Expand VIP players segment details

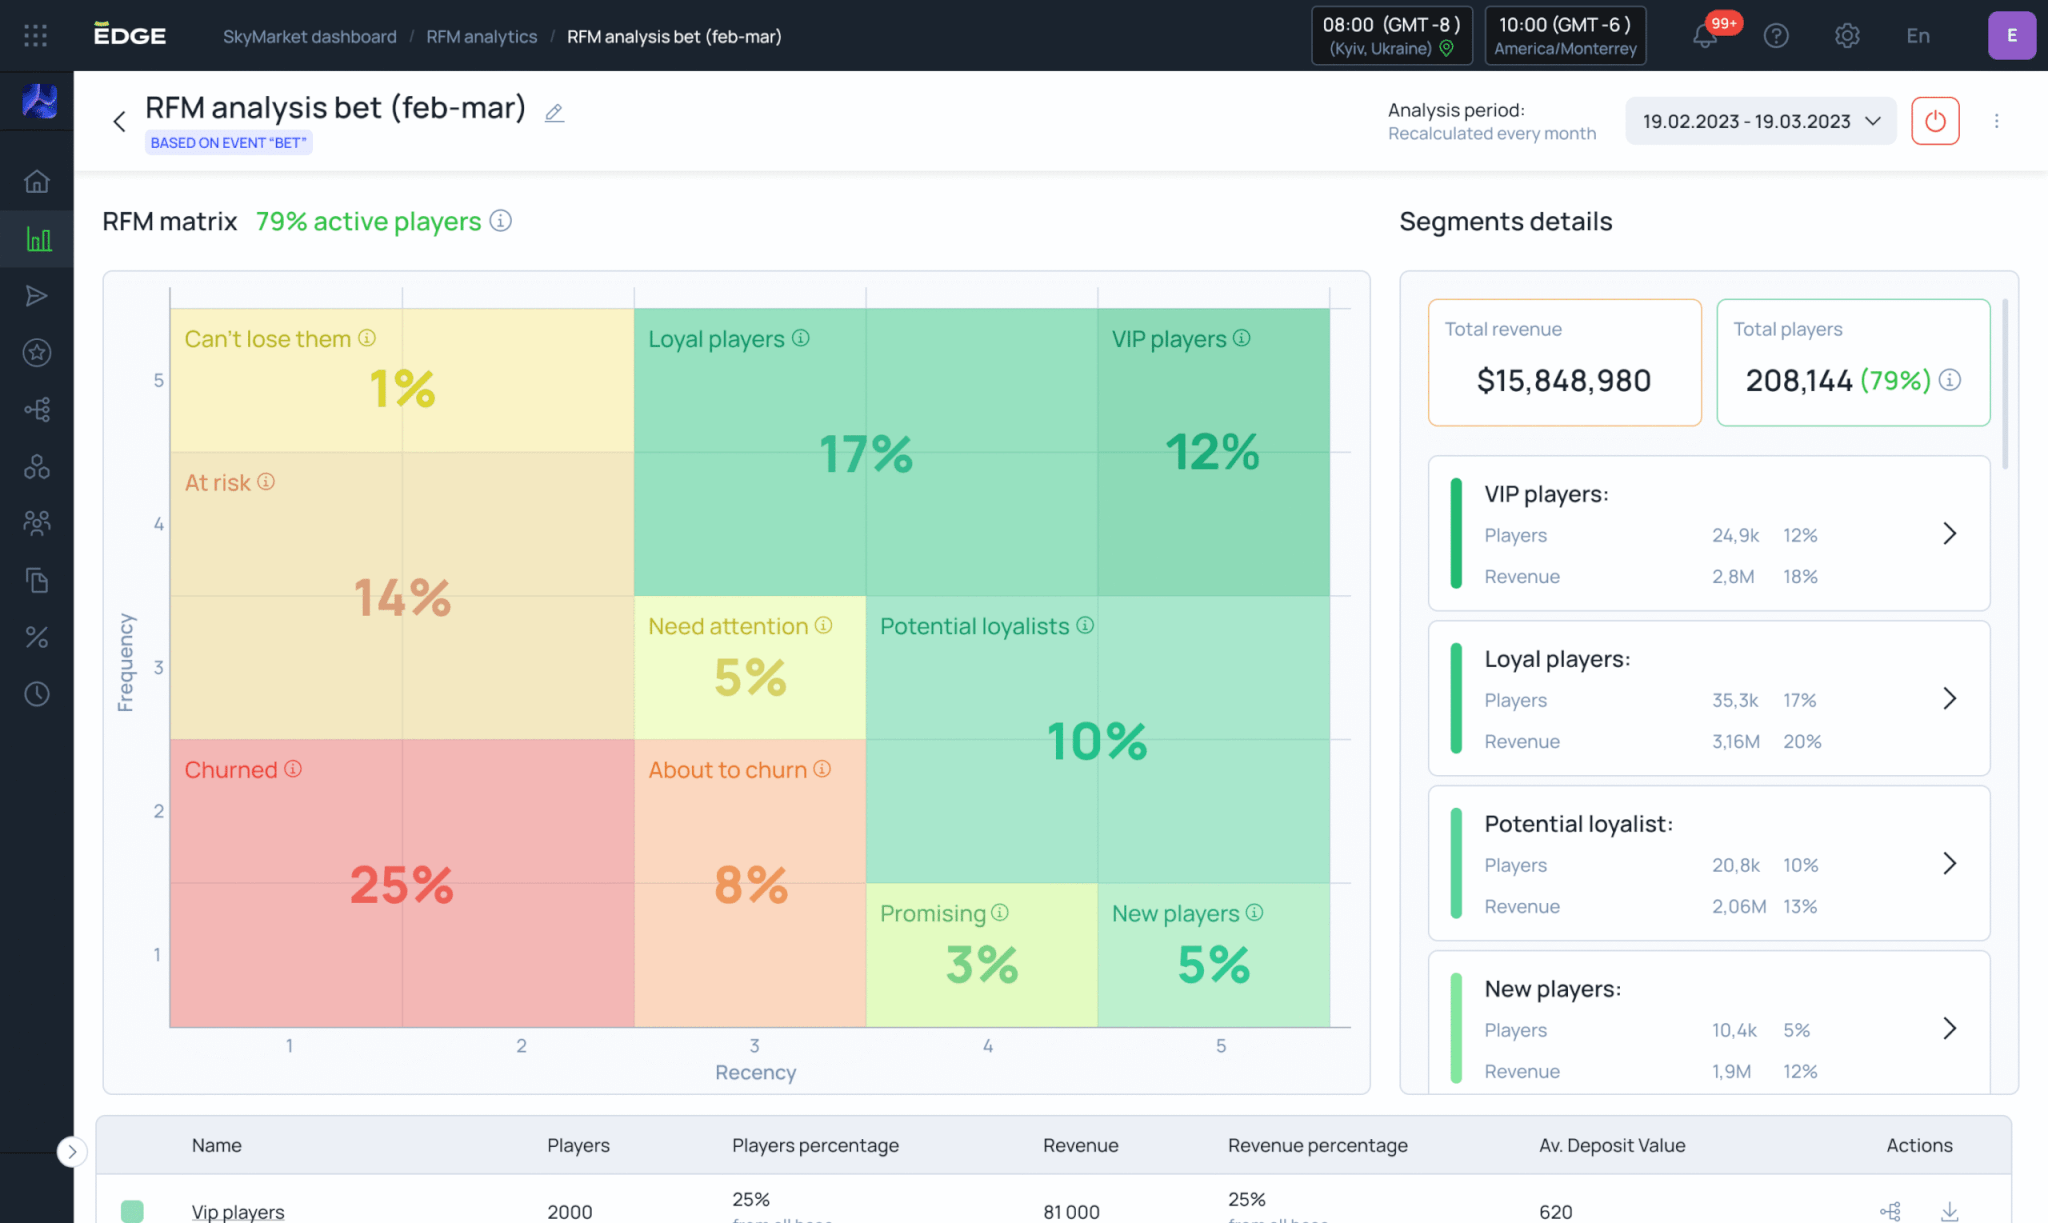1949,533
